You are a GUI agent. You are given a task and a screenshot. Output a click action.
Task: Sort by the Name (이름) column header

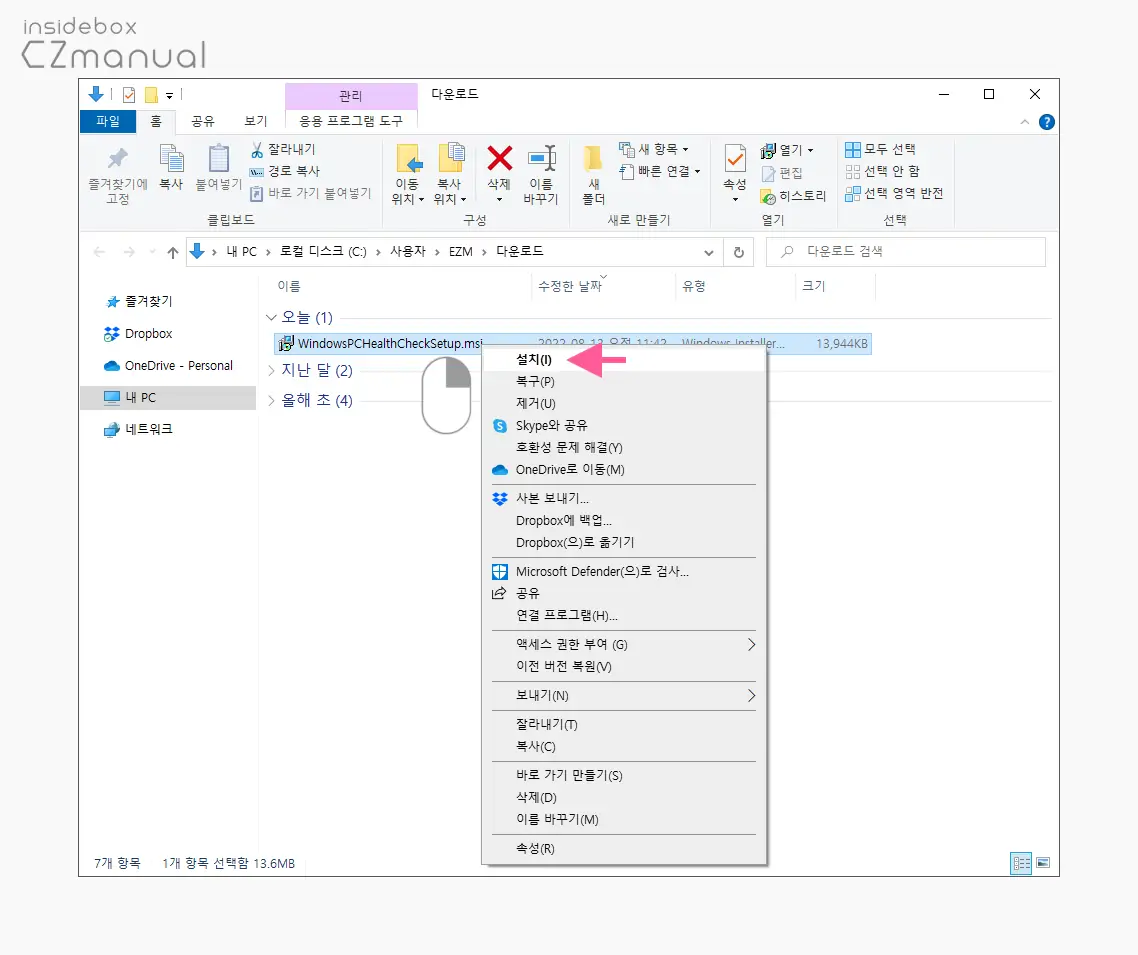[x=289, y=287]
